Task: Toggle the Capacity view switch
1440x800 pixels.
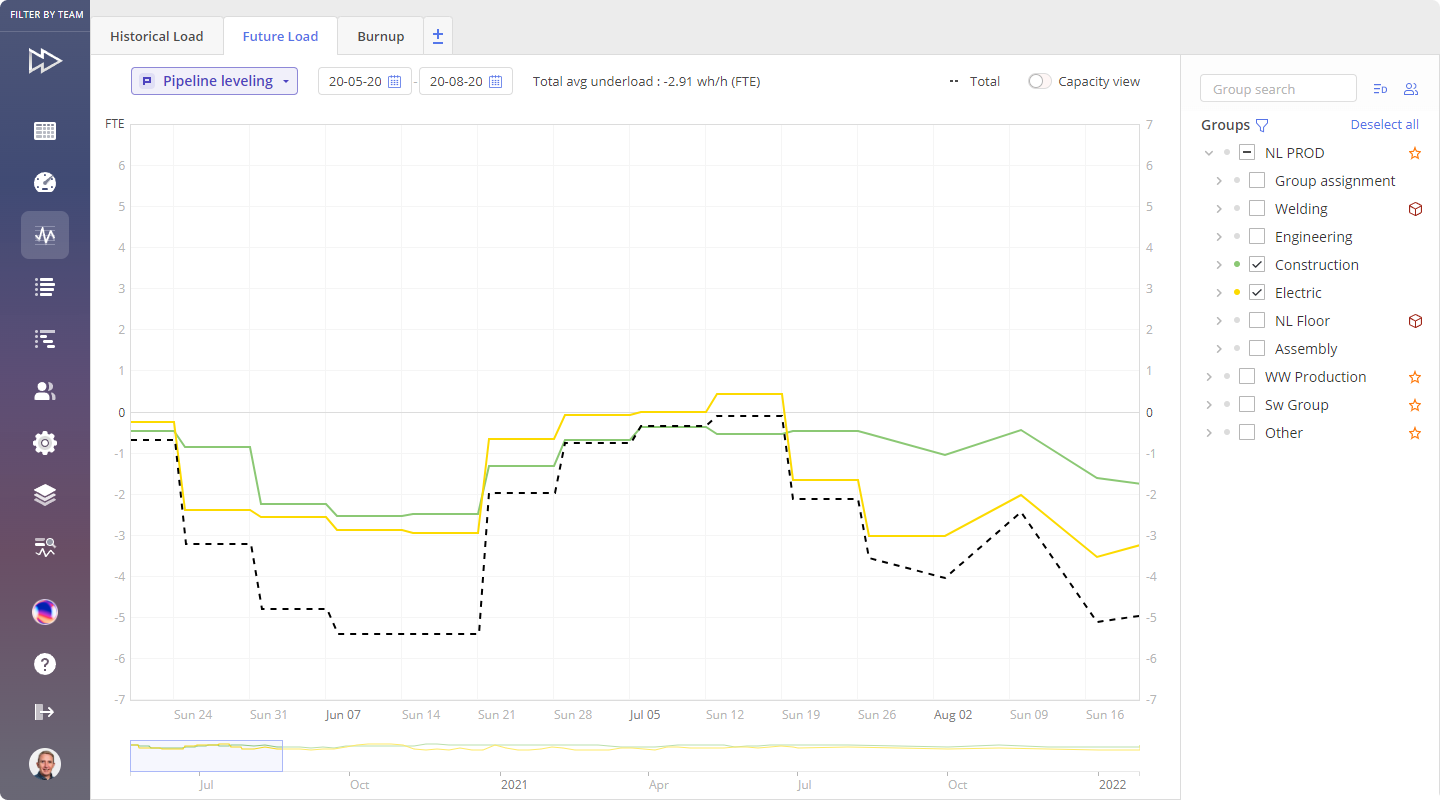Action: [1041, 82]
